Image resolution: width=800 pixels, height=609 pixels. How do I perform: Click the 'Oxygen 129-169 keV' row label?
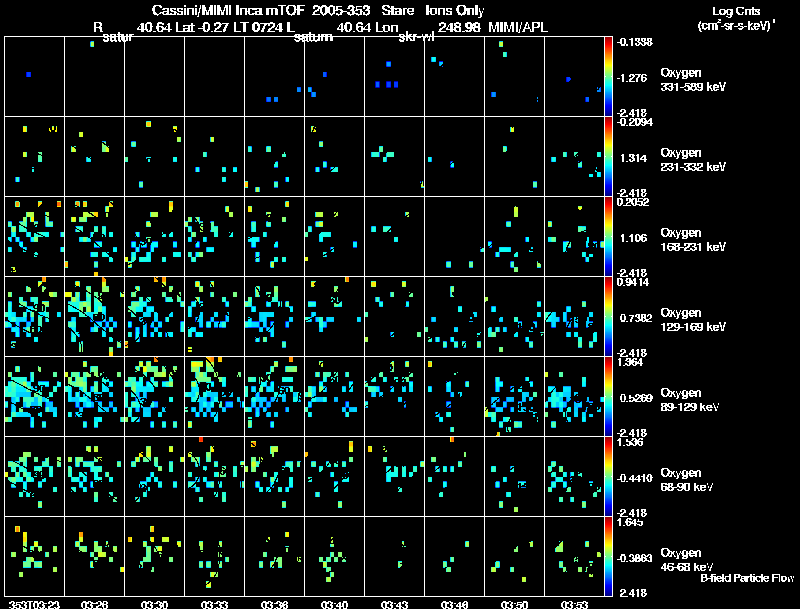point(693,320)
